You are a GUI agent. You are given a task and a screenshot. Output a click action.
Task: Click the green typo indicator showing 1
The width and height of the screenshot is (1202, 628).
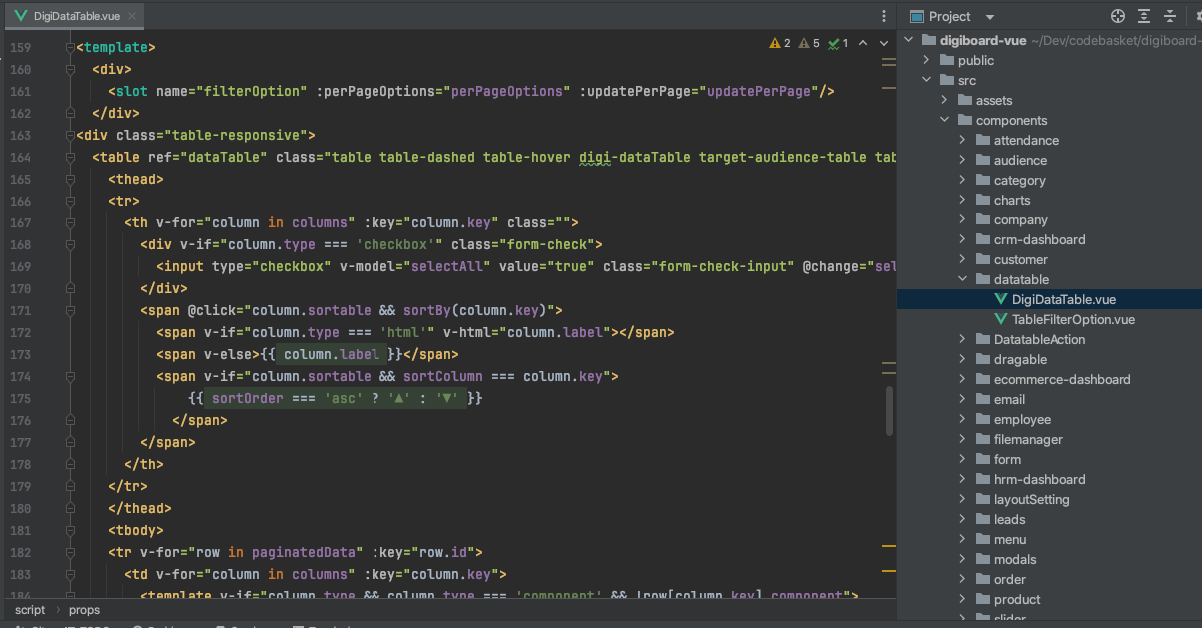pyautogui.click(x=838, y=44)
